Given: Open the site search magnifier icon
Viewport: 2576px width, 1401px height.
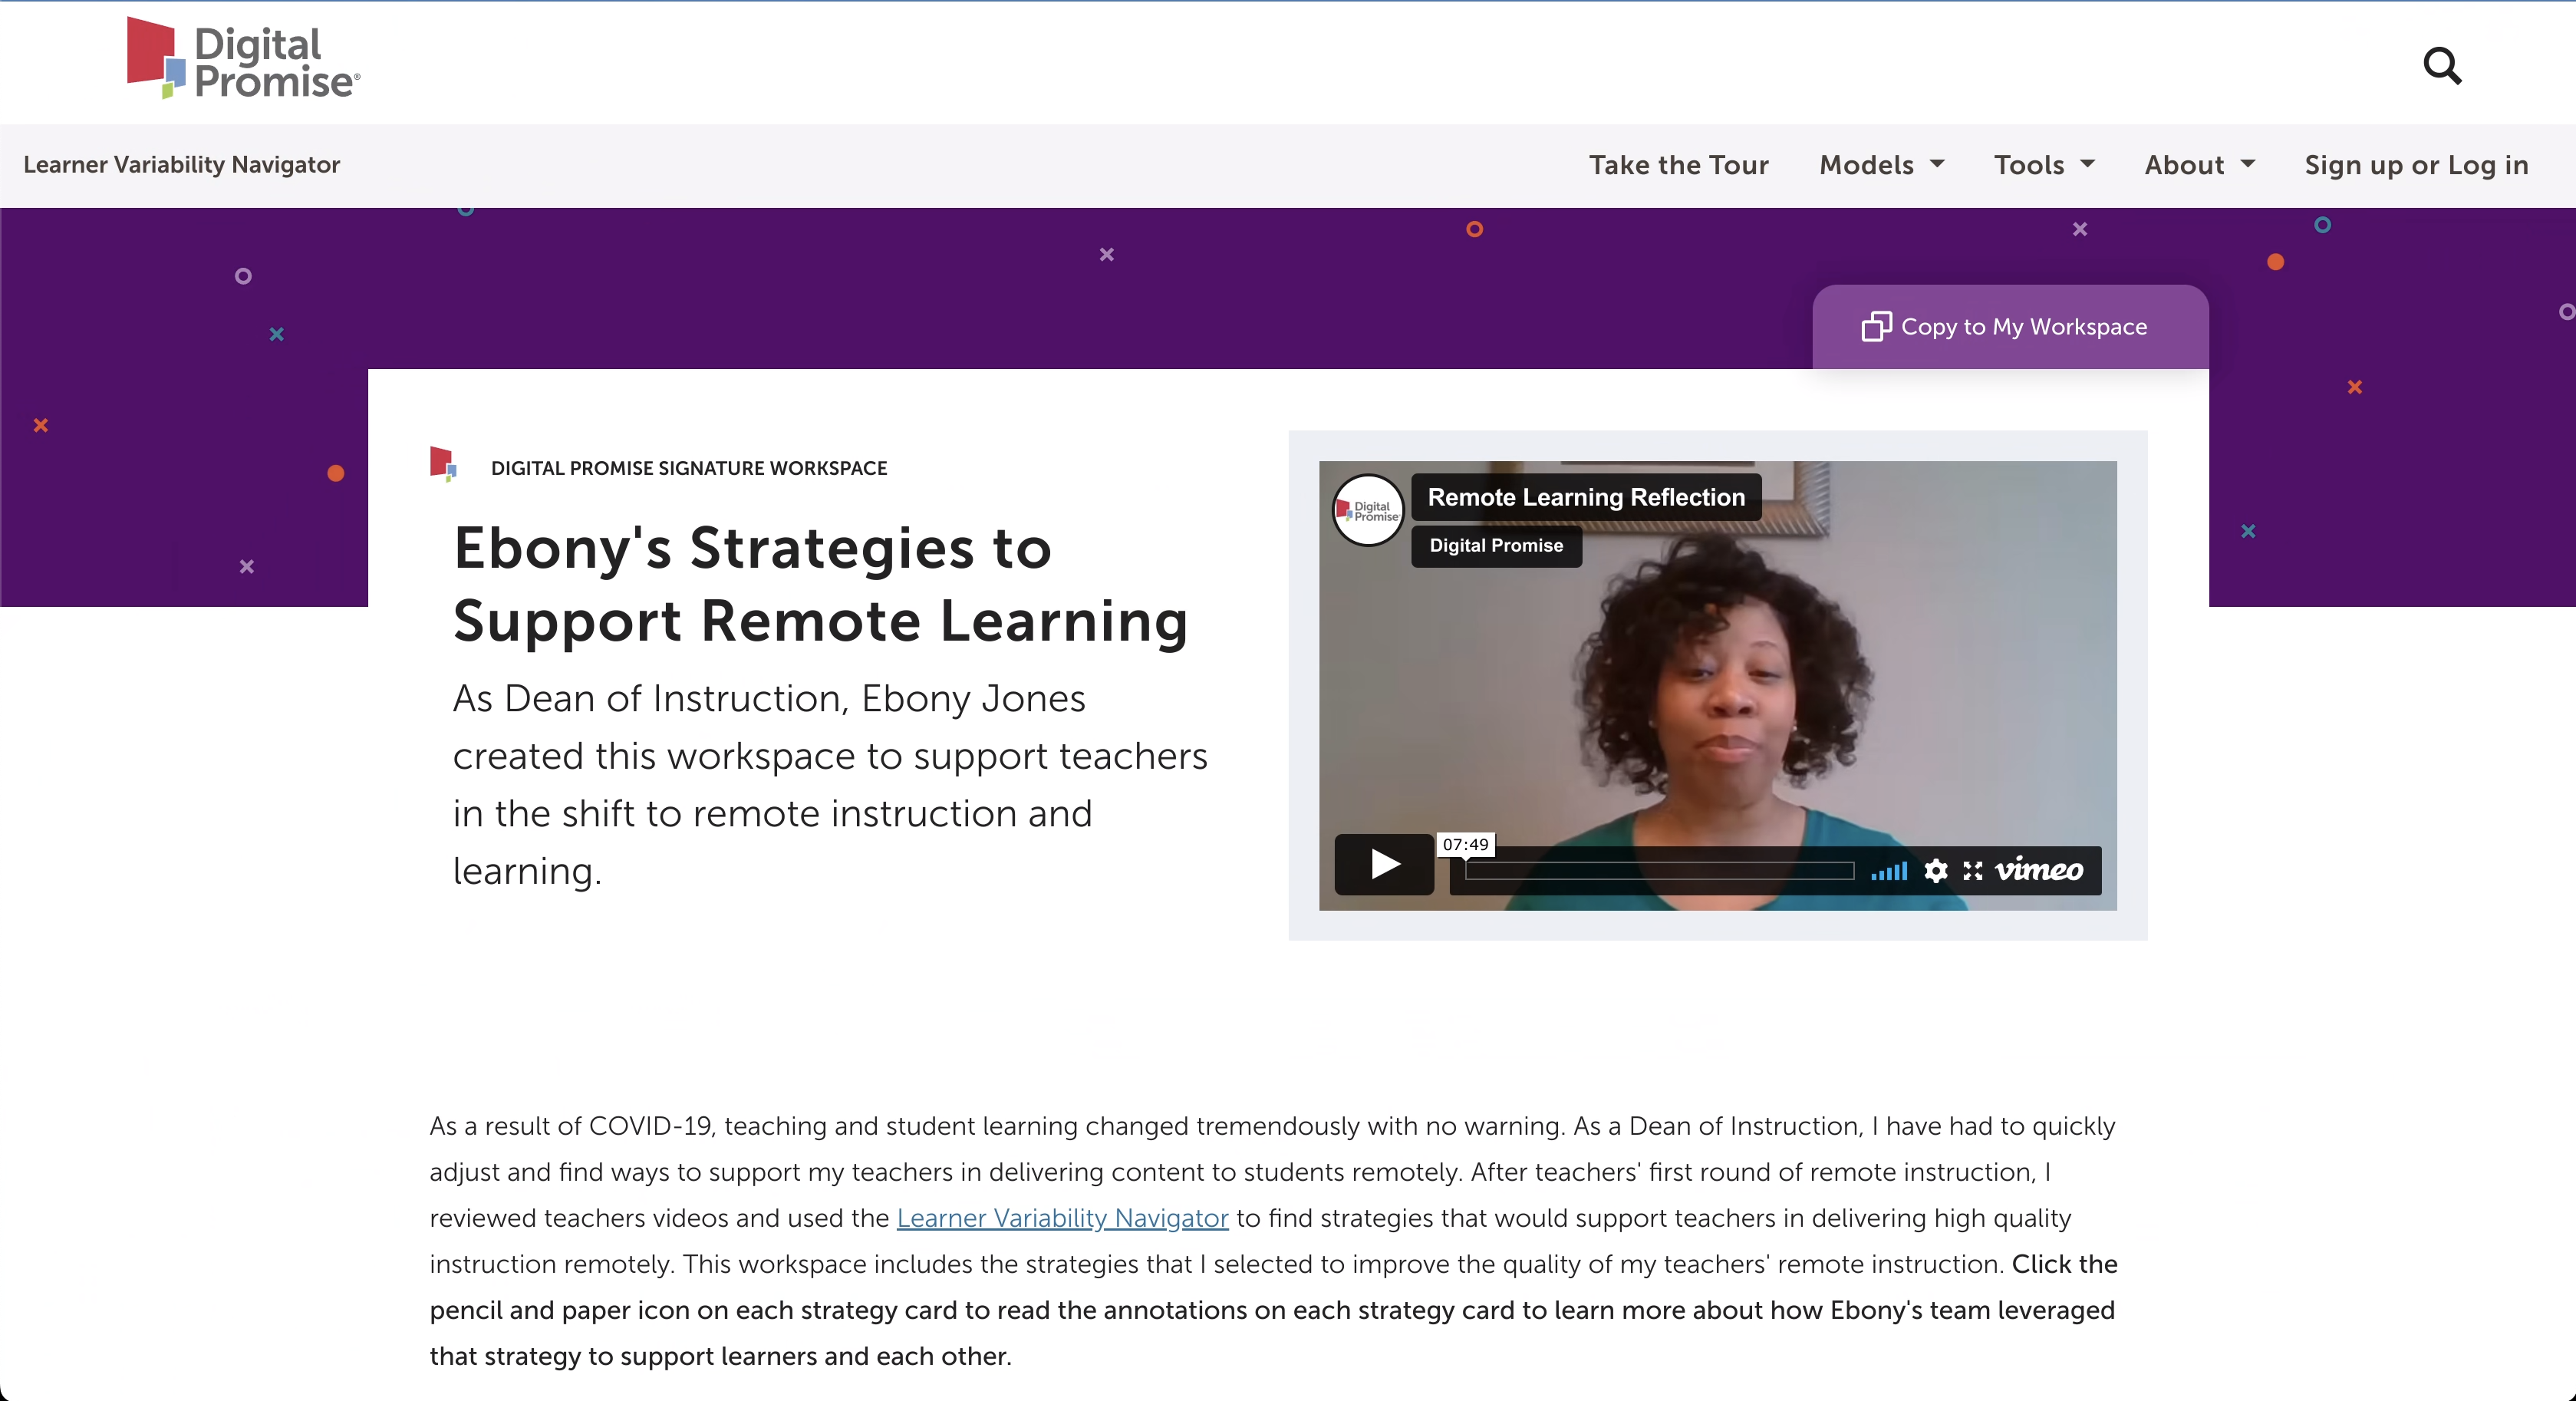Looking at the screenshot, I should click(x=2442, y=66).
